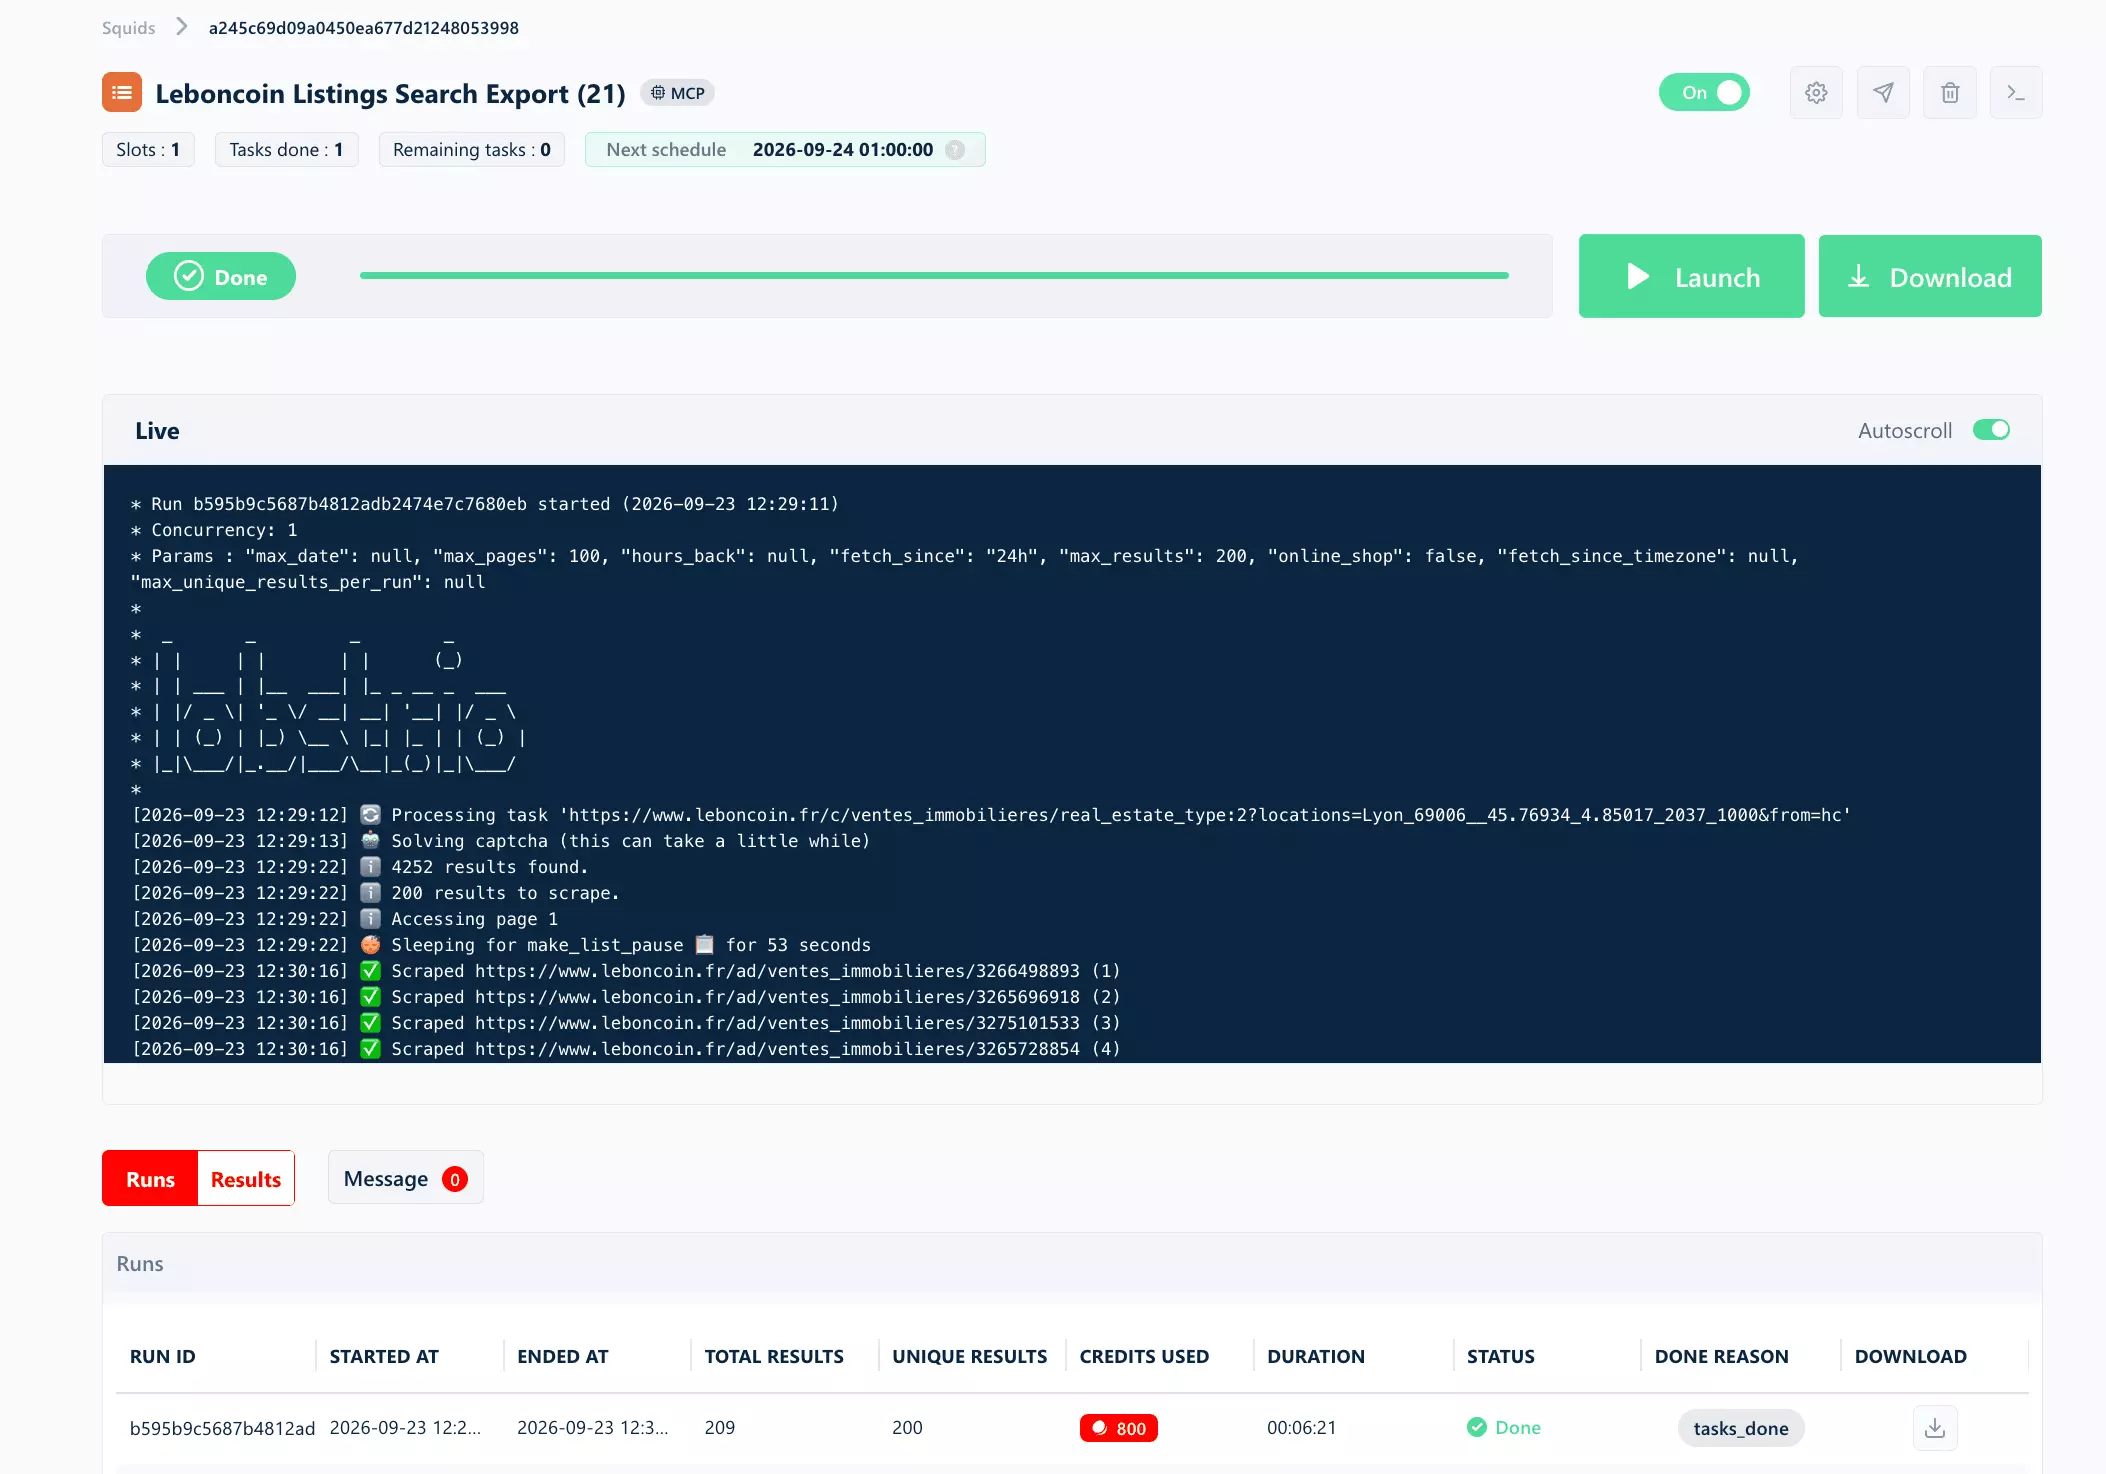Viewport: 2106px width, 1474px height.
Task: Click the run started at cell
Action: [405, 1427]
